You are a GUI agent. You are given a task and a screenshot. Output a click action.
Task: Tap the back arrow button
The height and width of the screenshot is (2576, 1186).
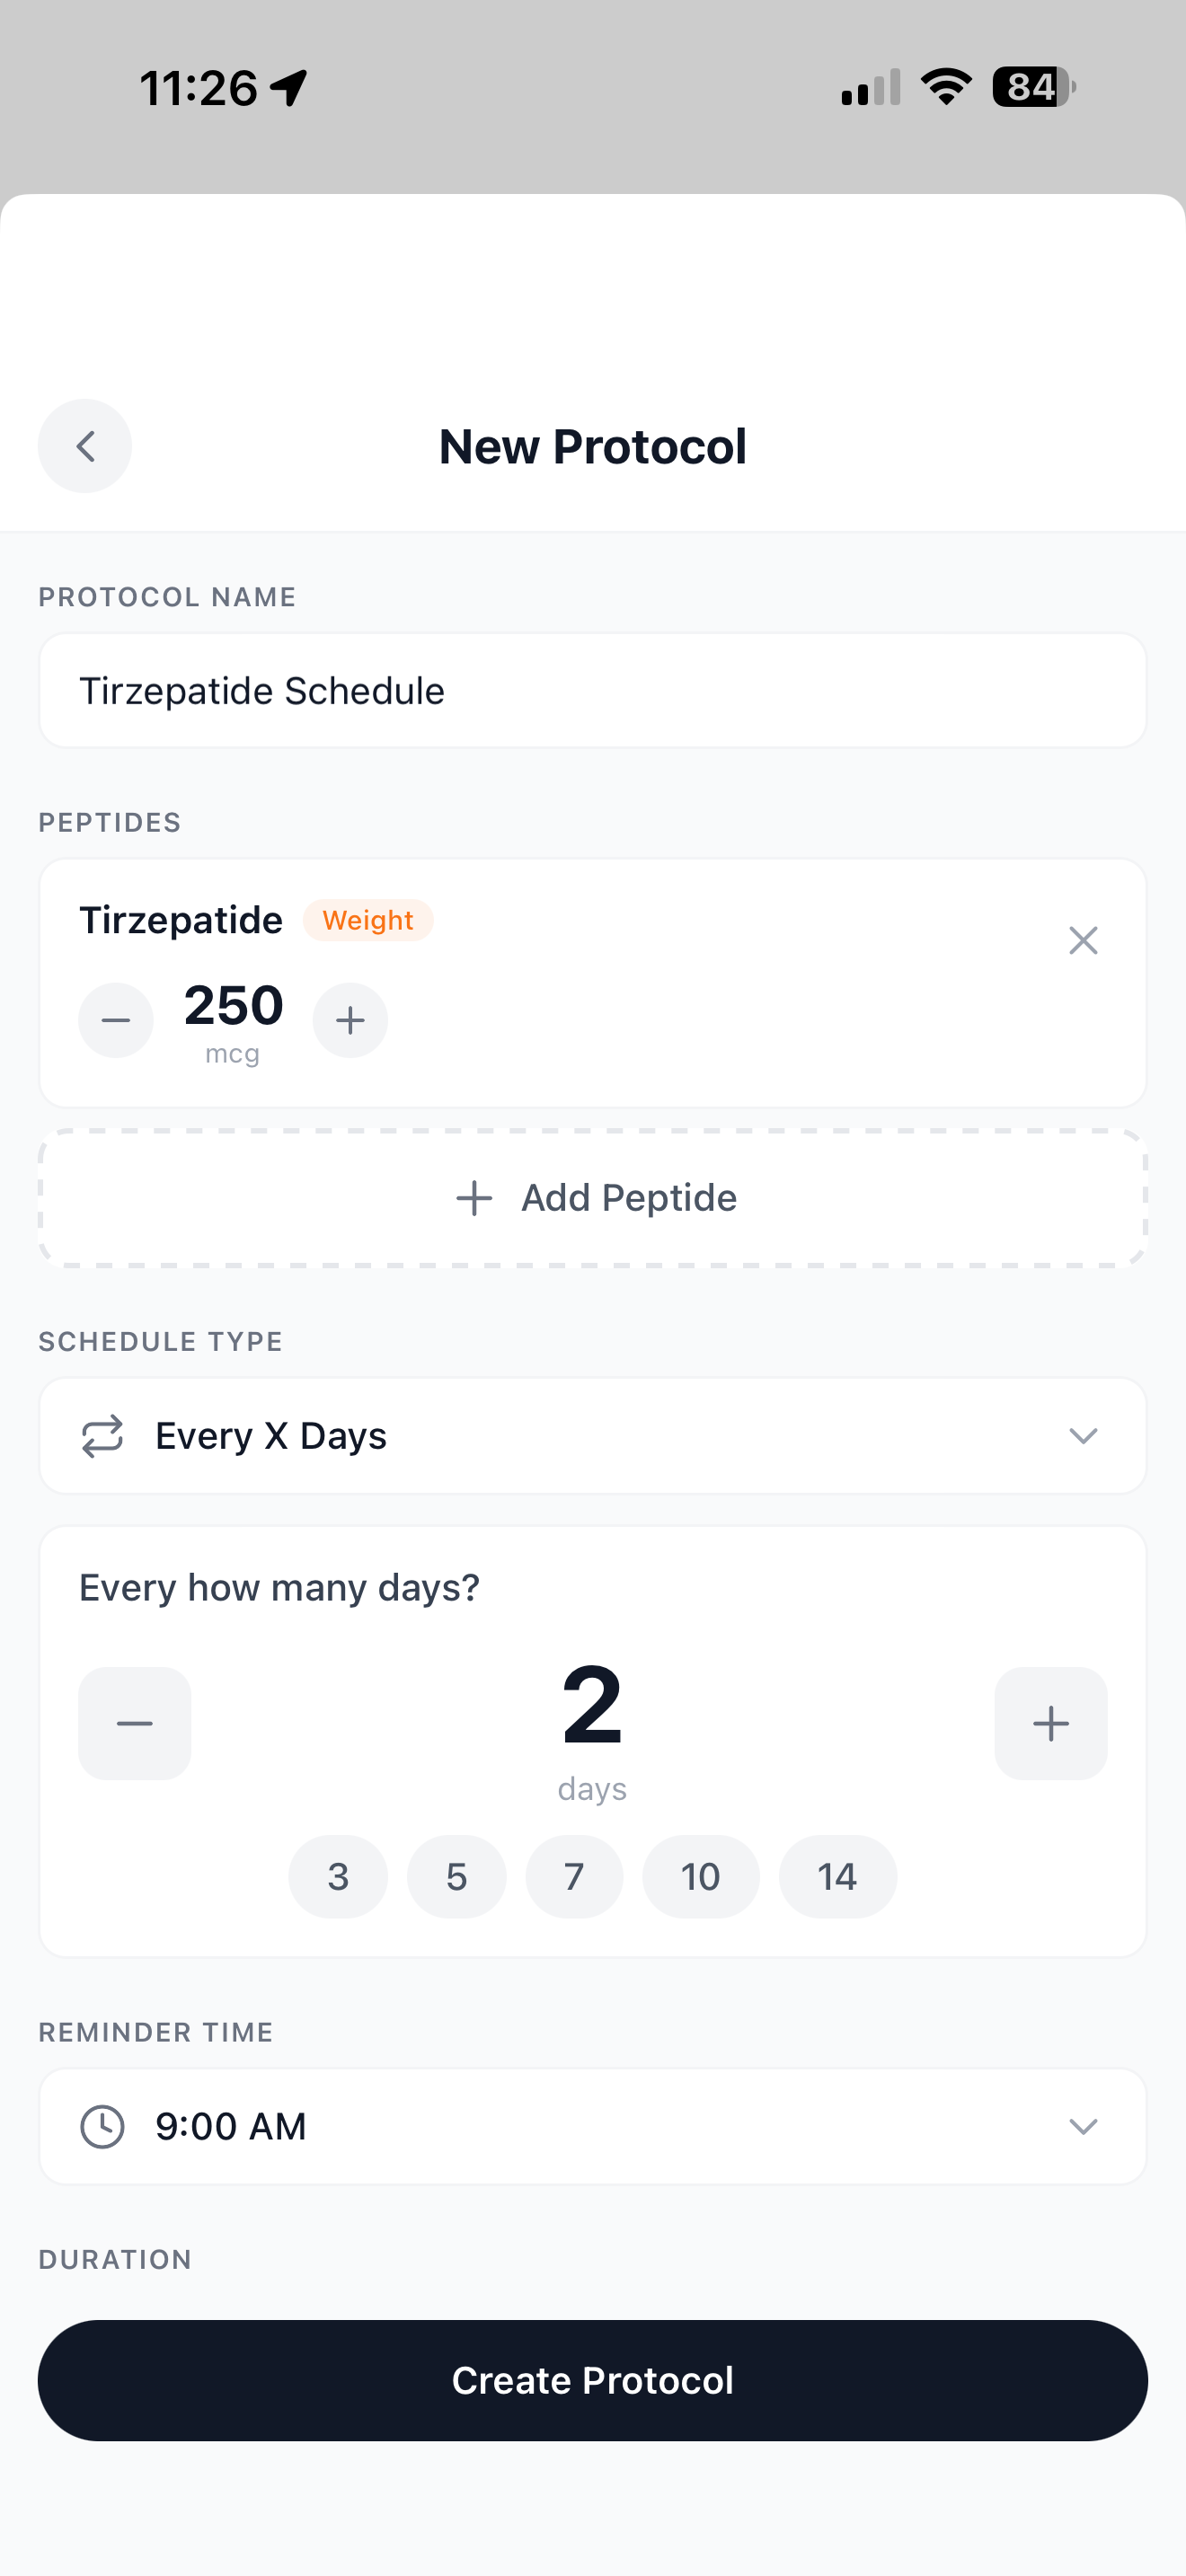point(85,446)
